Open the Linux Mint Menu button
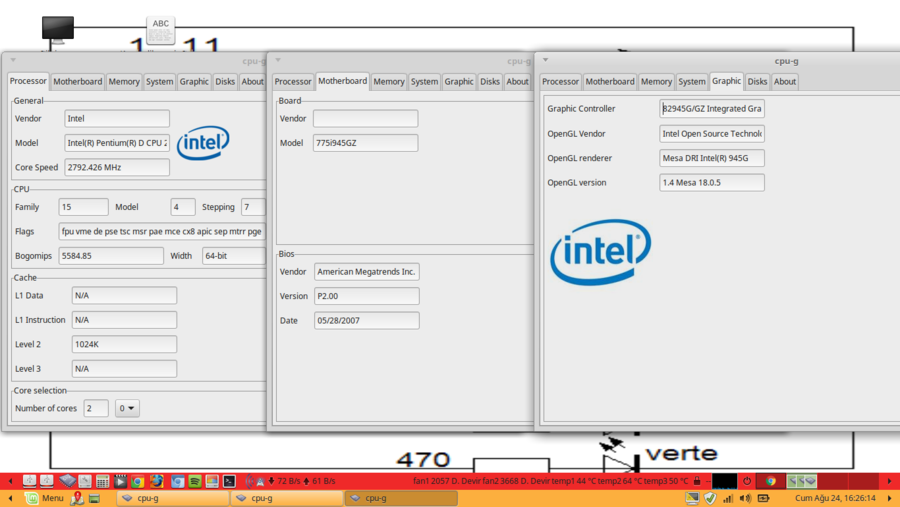Screen dimensions: 900x507 pos(45,498)
